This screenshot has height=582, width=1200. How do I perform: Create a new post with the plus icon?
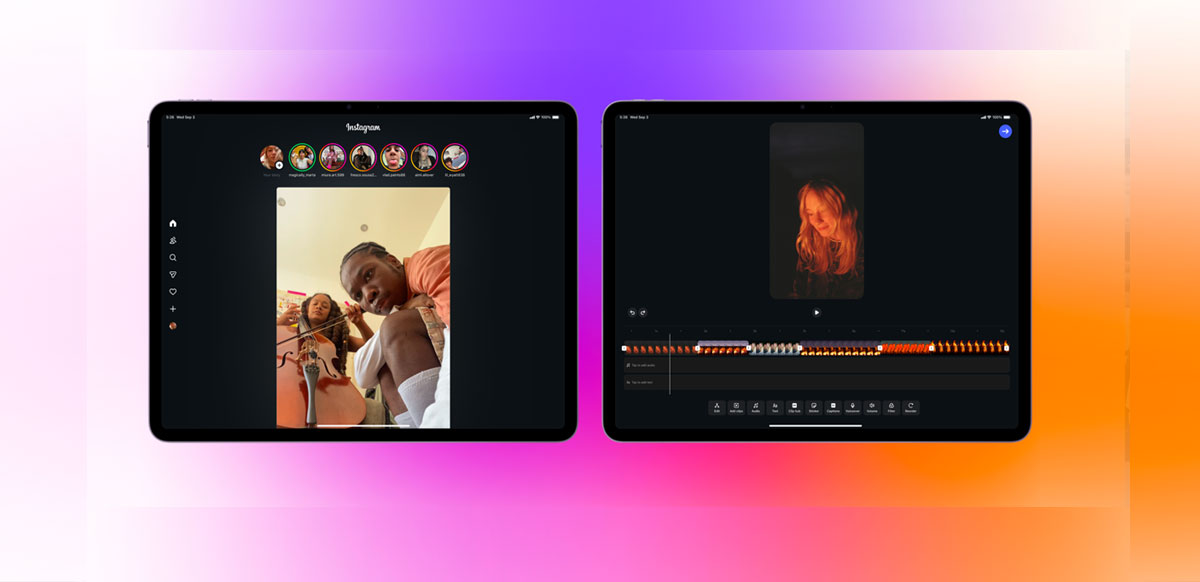click(173, 308)
